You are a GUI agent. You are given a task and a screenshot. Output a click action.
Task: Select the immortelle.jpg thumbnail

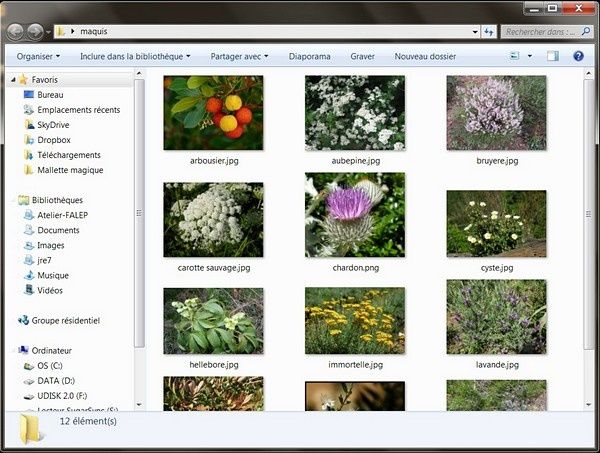click(355, 321)
